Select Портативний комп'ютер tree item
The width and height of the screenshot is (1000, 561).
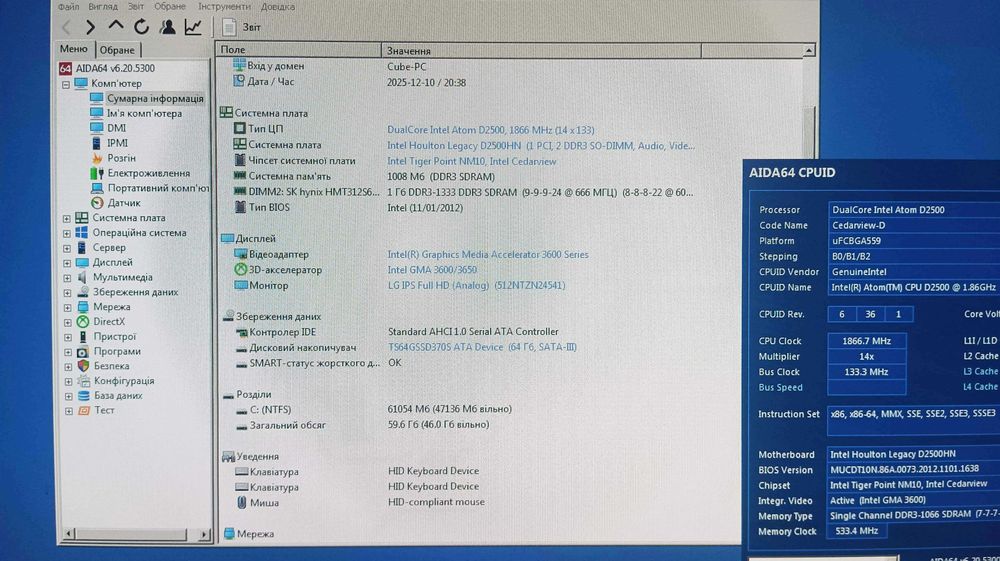(x=158, y=188)
